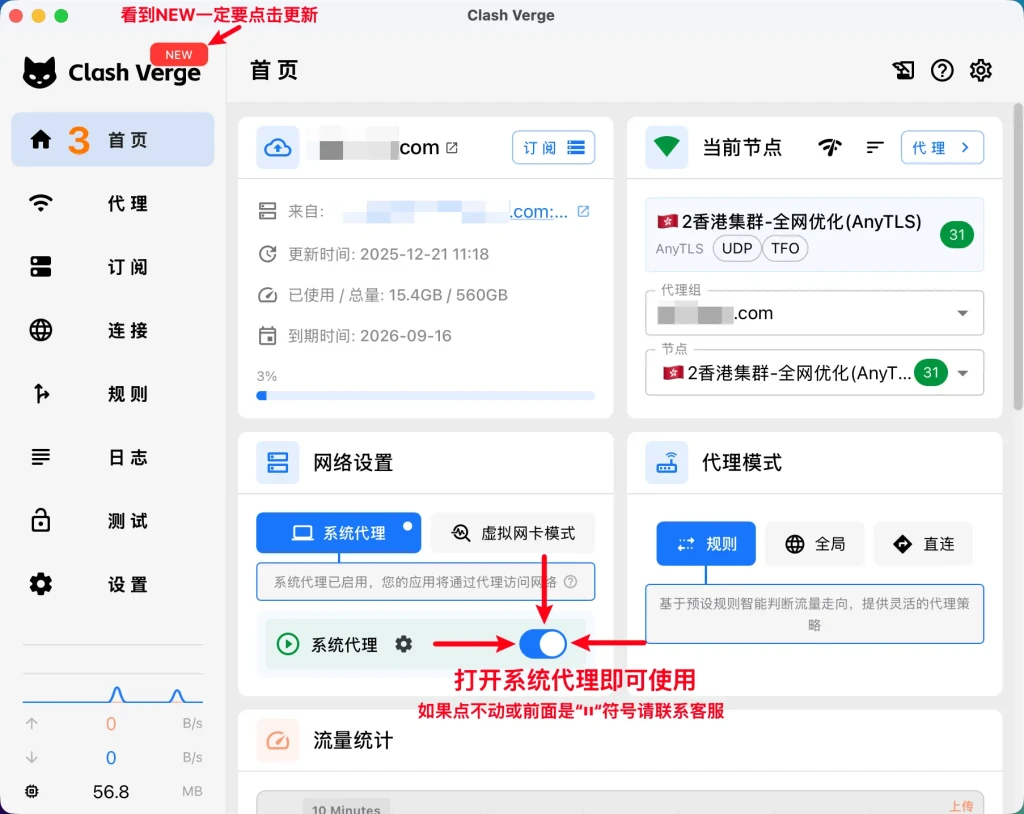
Task: Click the 订阅 button on profile card
Action: point(553,148)
